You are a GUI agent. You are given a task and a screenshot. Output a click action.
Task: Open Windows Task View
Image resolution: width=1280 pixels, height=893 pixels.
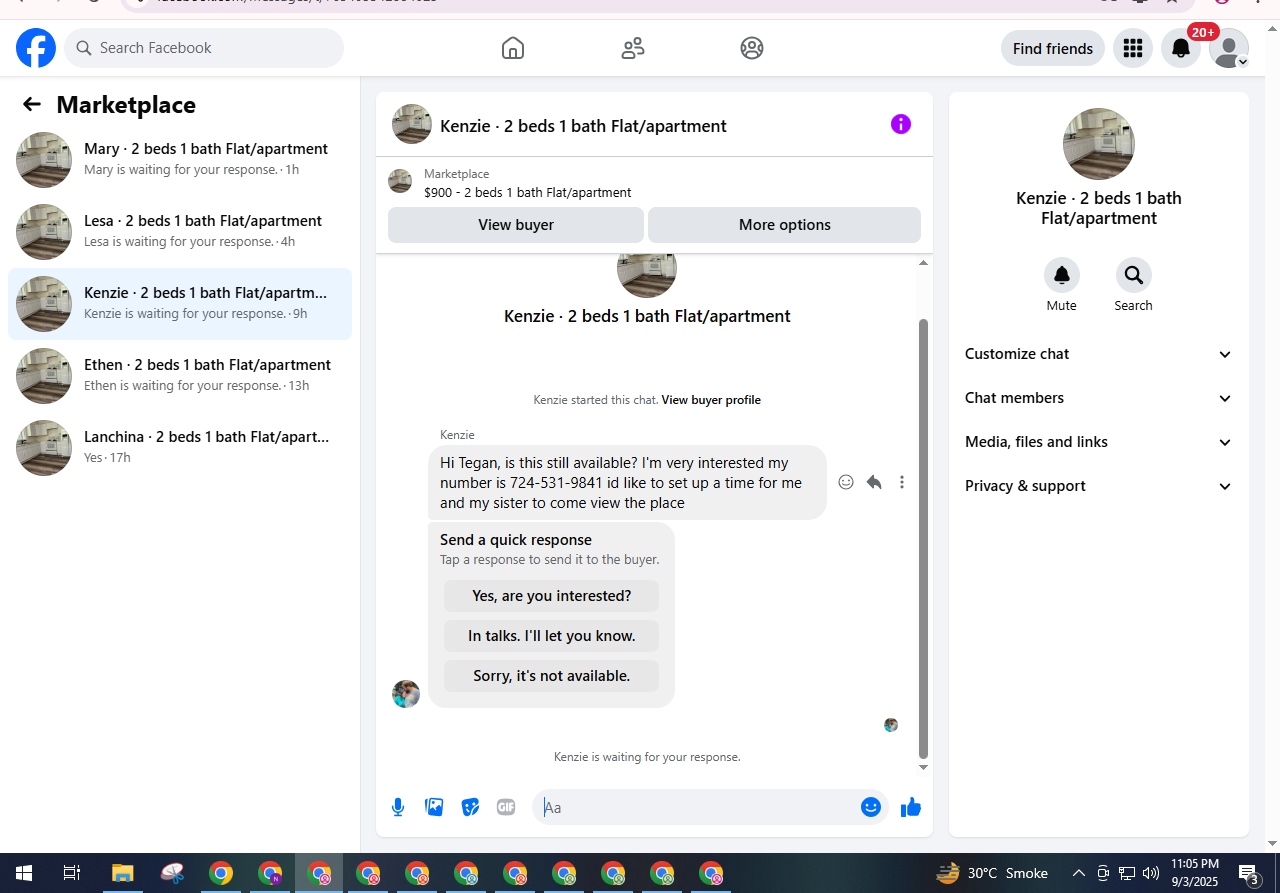tap(72, 873)
